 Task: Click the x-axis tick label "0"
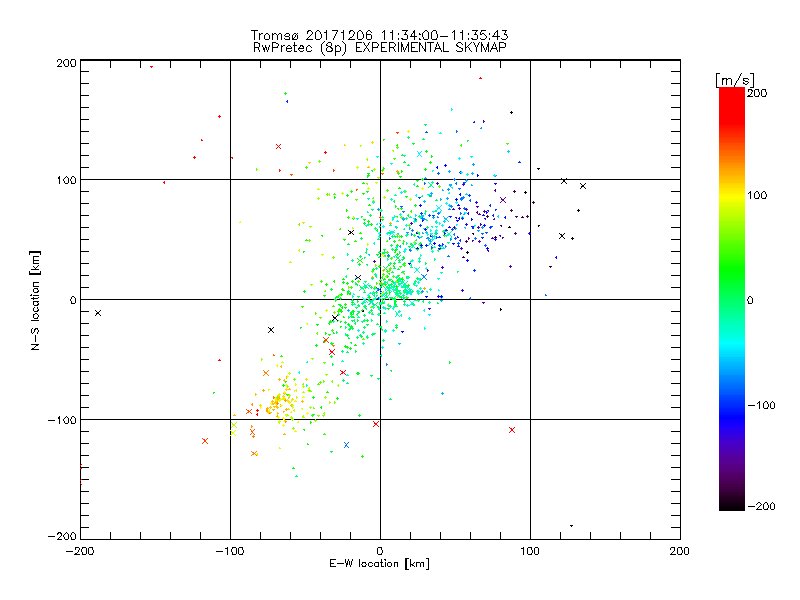[x=380, y=551]
